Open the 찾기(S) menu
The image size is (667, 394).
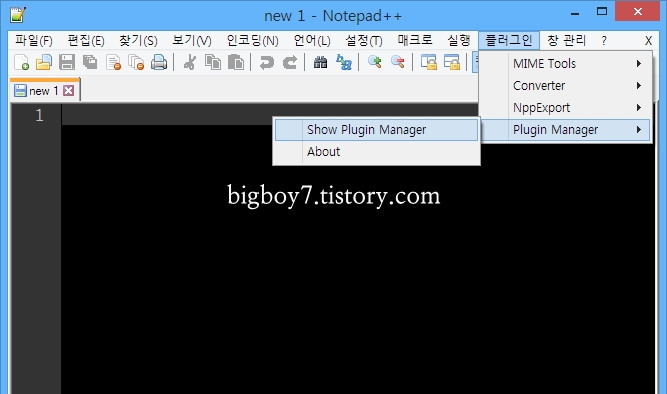tap(138, 40)
